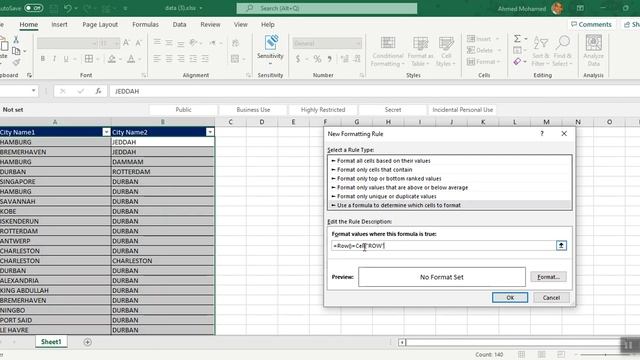
Task: Click the collapse dialog range selector icon
Action: 561,246
